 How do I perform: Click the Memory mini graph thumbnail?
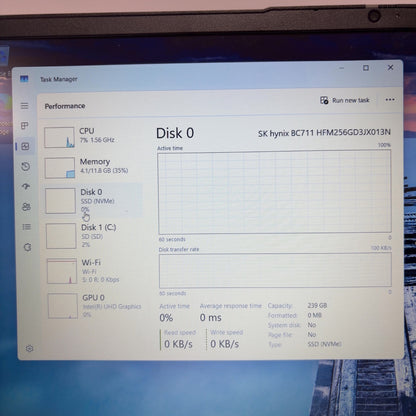(60, 168)
